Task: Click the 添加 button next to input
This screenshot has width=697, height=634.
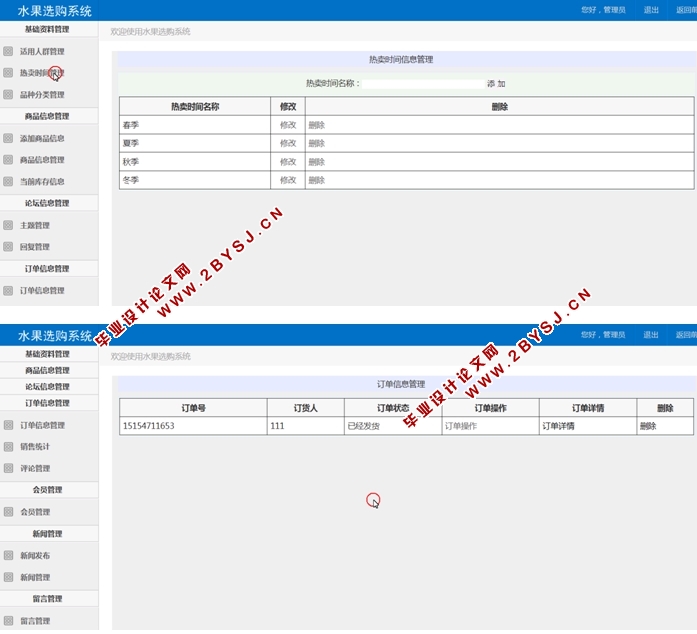Action: [496, 84]
